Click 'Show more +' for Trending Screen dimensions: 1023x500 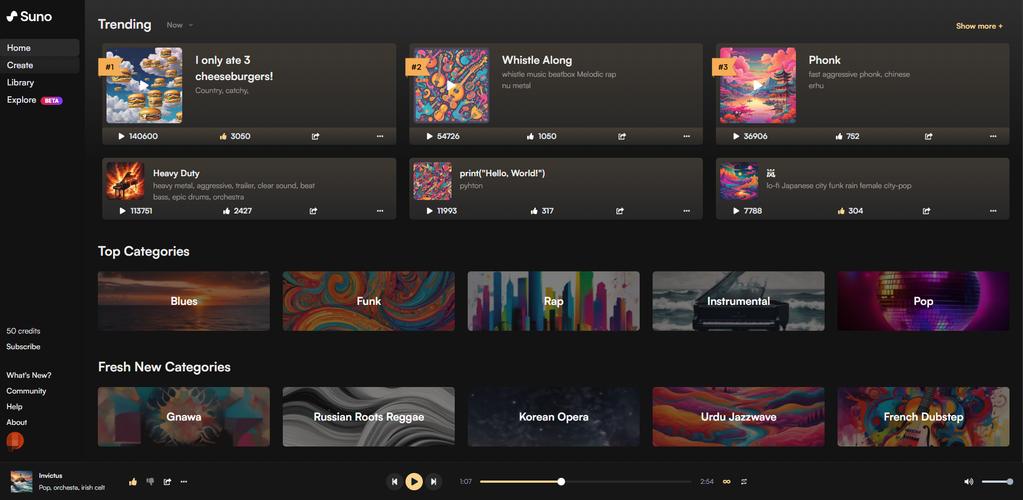tap(979, 26)
